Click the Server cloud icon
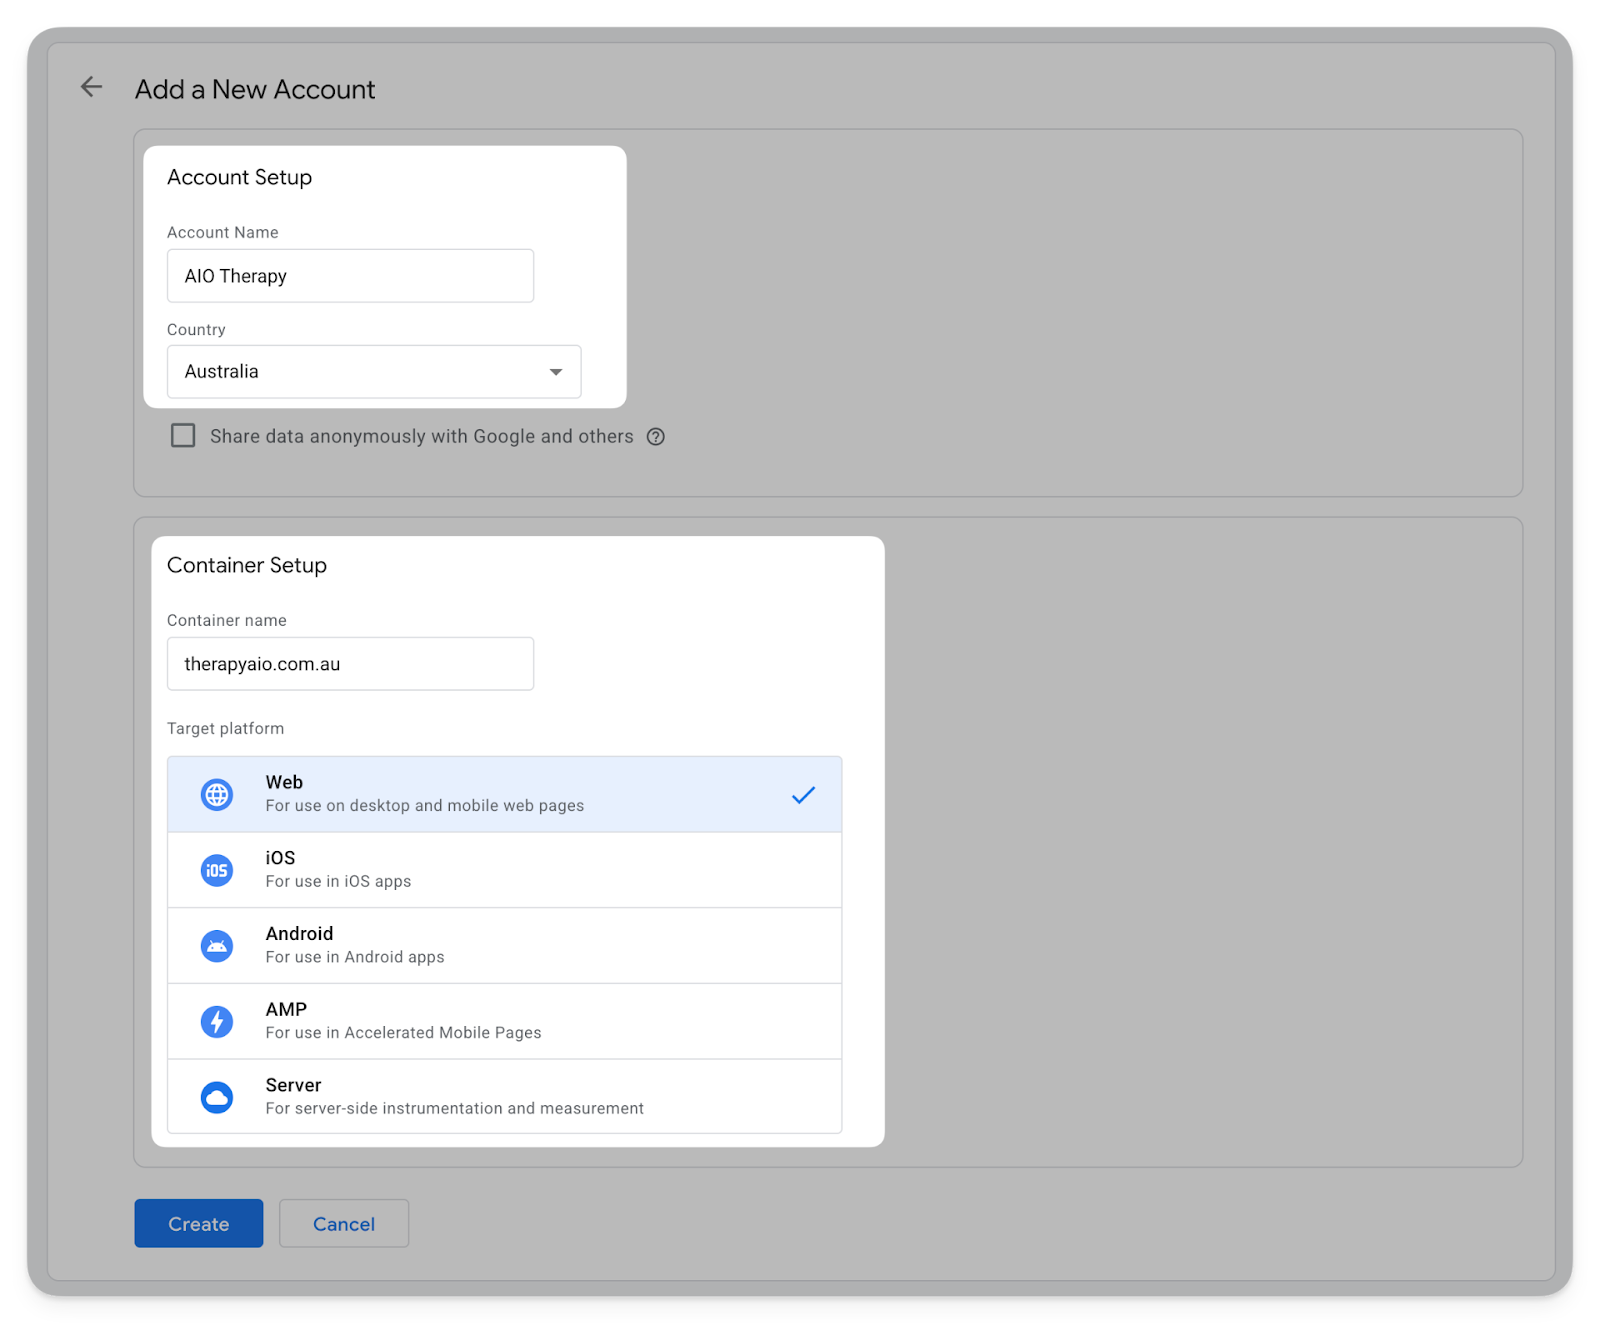Image resolution: width=1600 pixels, height=1323 pixels. pyautogui.click(x=217, y=1097)
